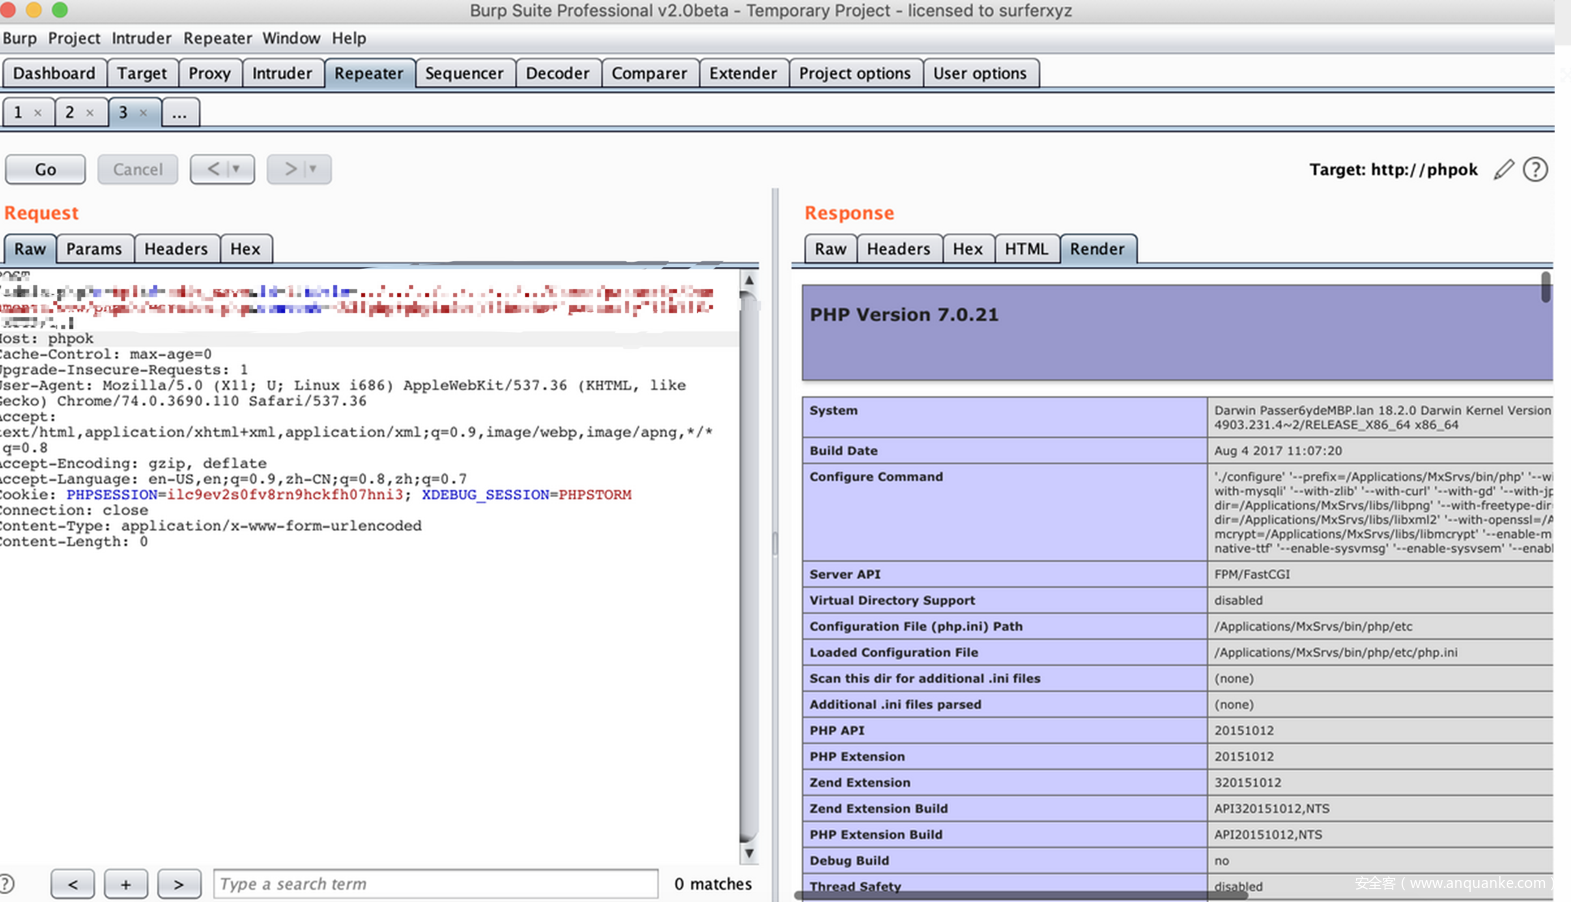Image resolution: width=1571 pixels, height=902 pixels.
Task: Show the request Headers view
Action: (176, 249)
